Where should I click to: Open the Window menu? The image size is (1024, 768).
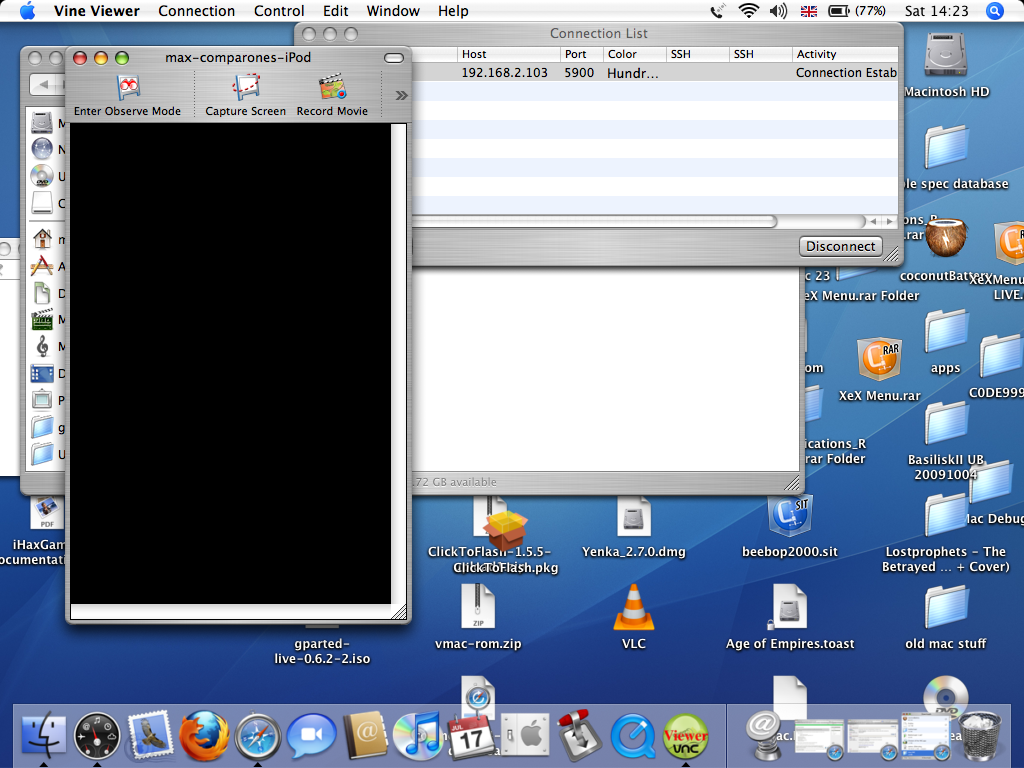[393, 11]
